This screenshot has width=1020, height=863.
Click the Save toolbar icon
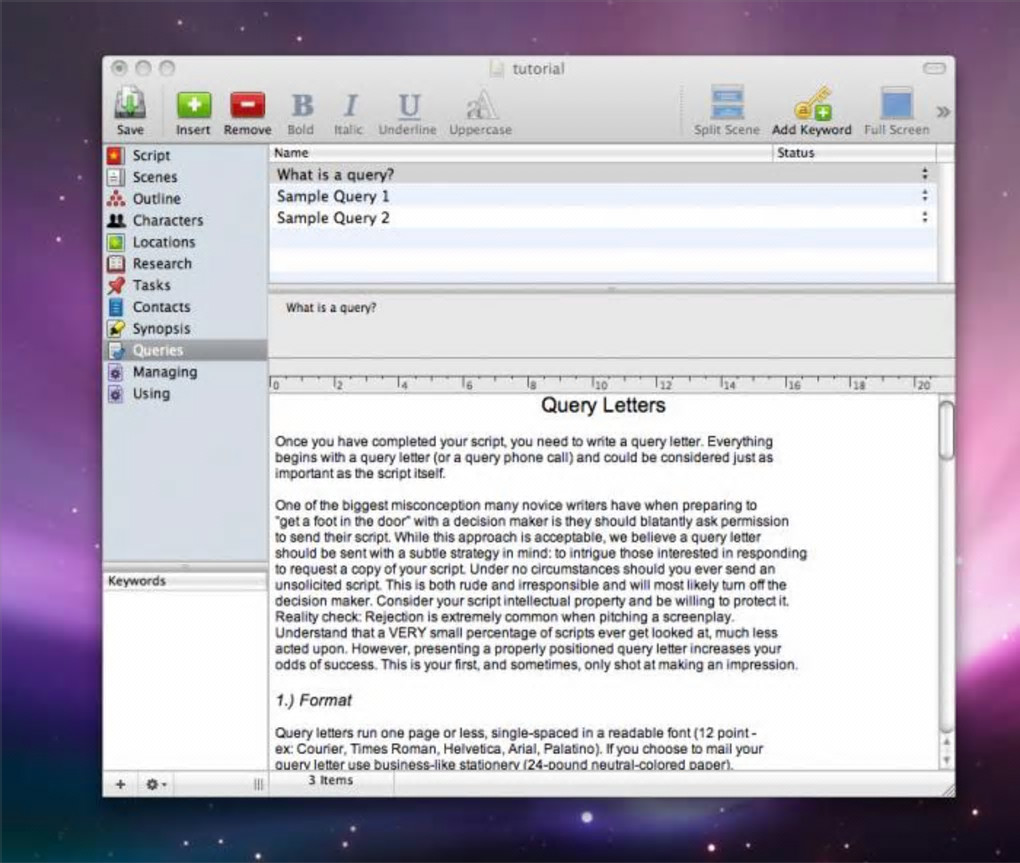coord(129,103)
